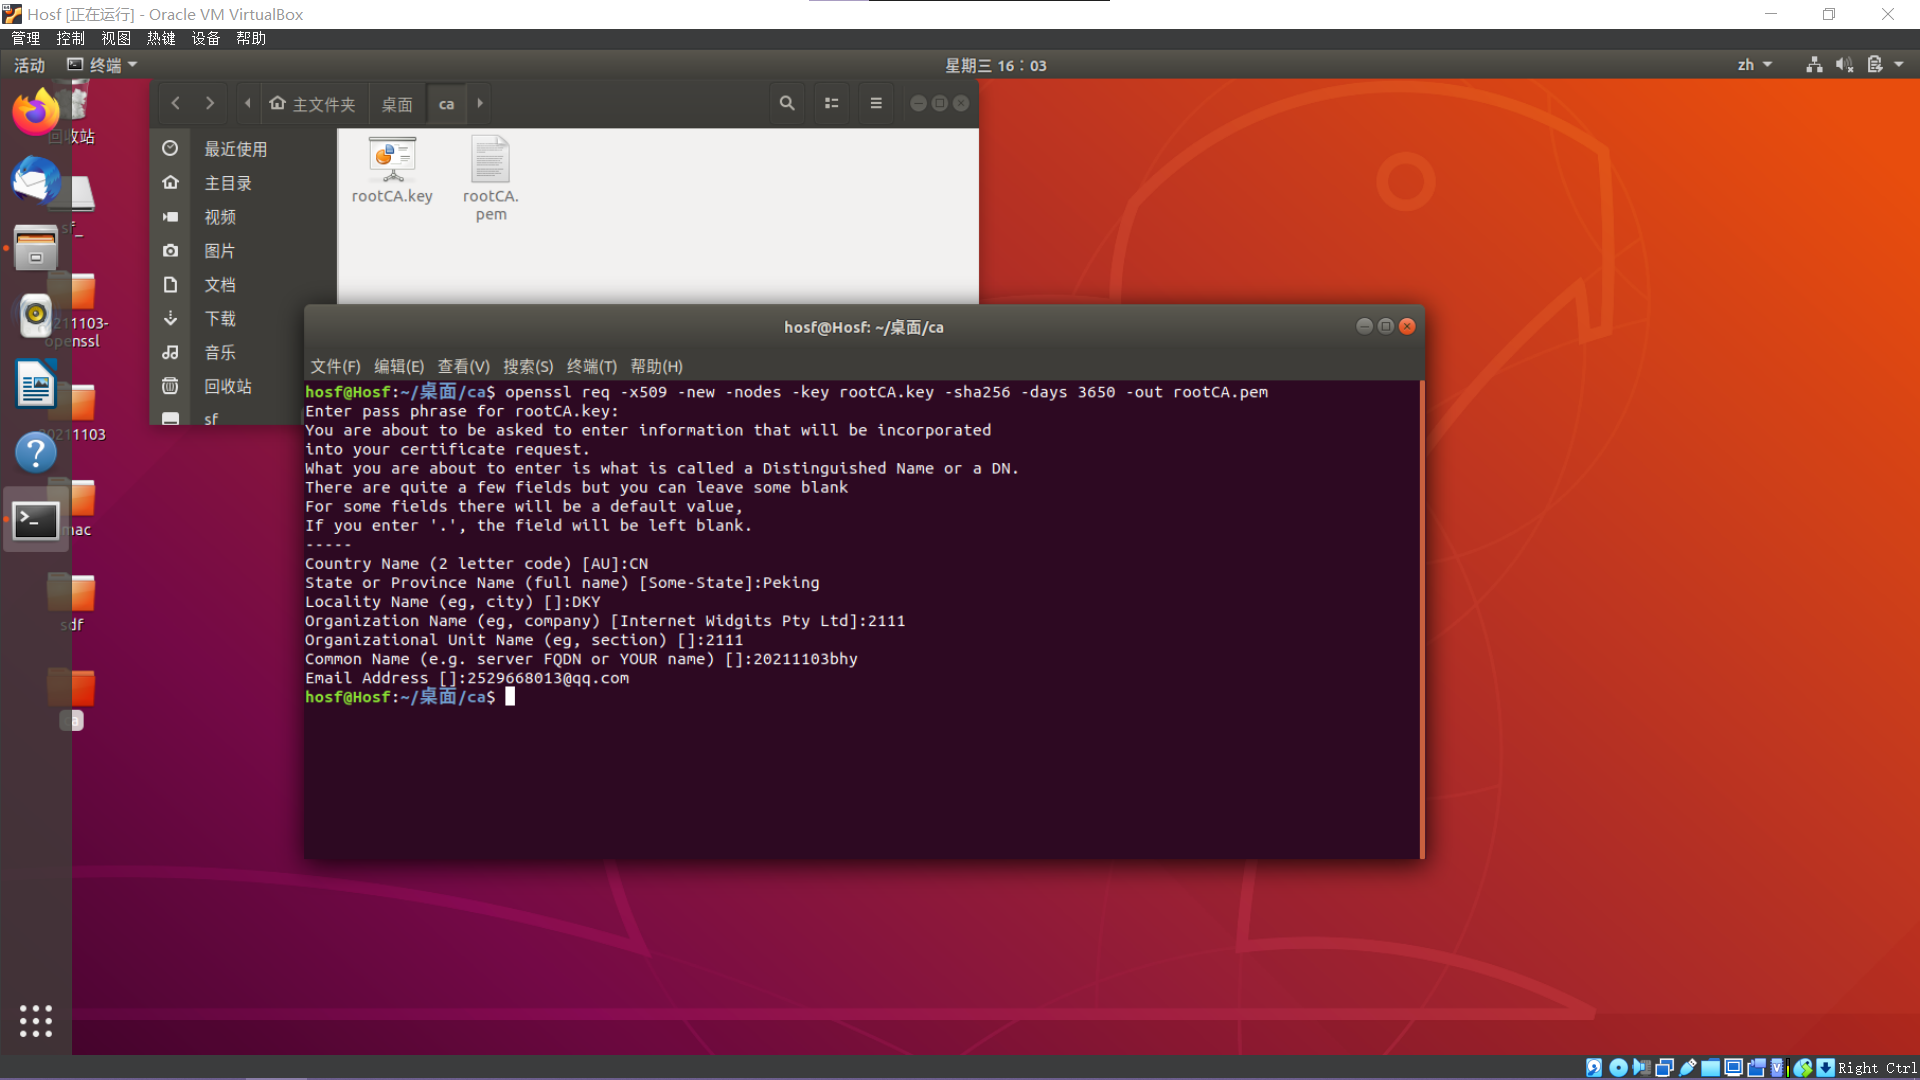The height and width of the screenshot is (1080, 1920).
Task: Open Rhythmbox music player in dock
Action: pos(36,316)
